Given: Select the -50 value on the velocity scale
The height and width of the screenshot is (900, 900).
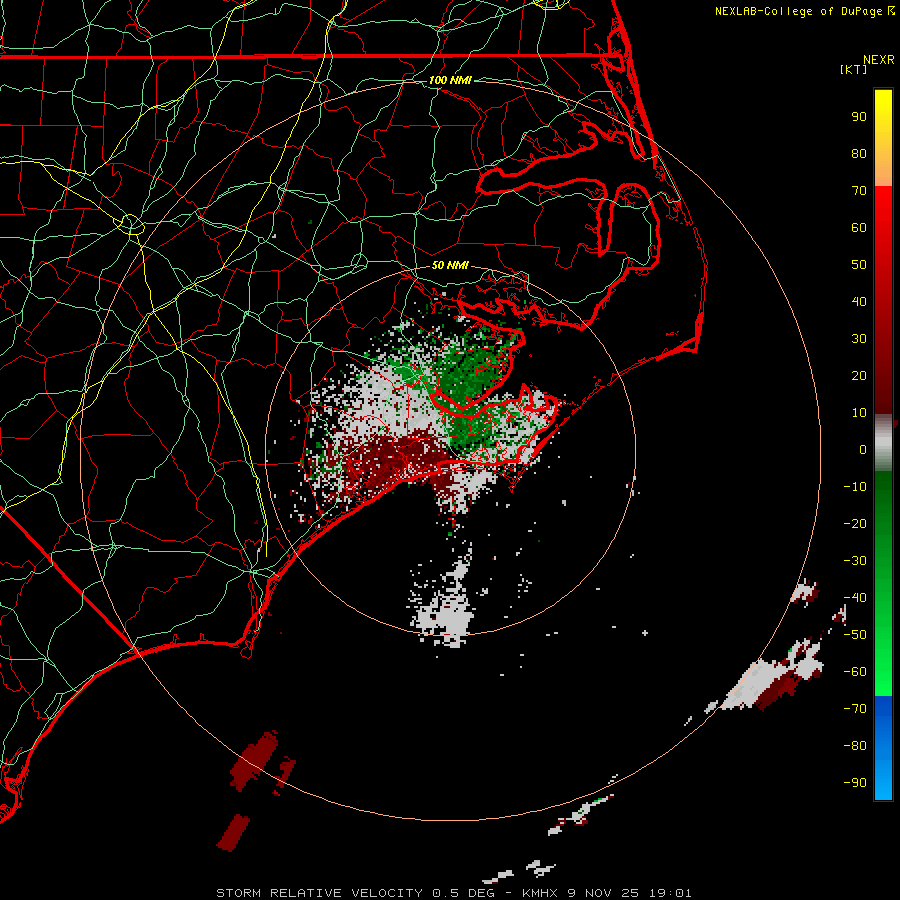Looking at the screenshot, I should click(x=855, y=635).
